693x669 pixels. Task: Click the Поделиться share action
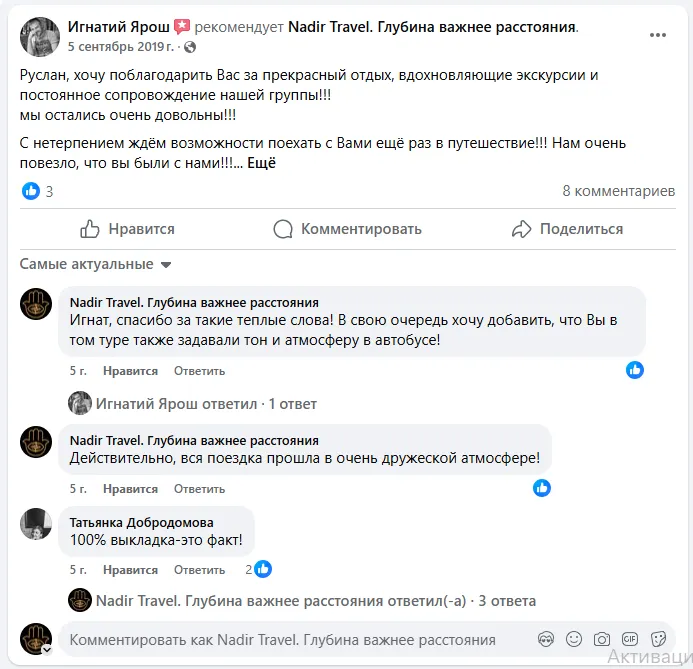[x=567, y=229]
